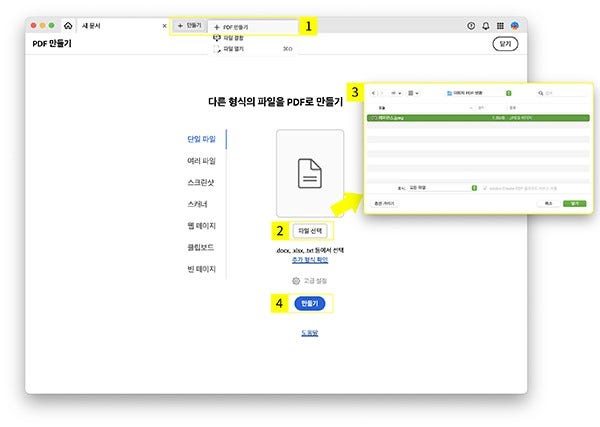Click the search field in file dialog
This screenshot has width=600, height=427.
pos(562,93)
